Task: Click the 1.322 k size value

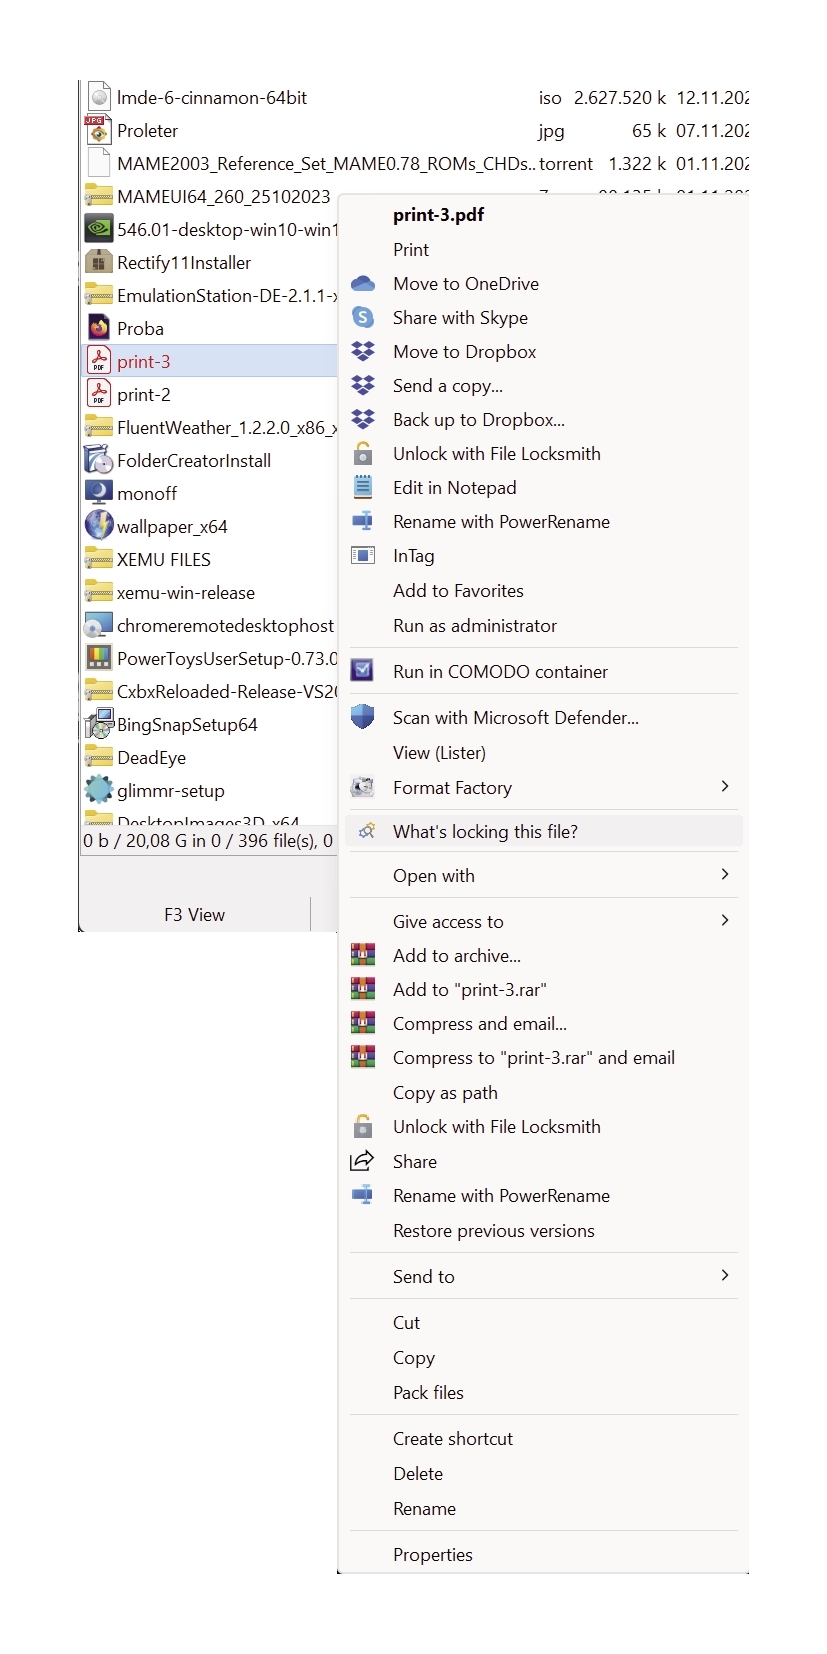Action: 637,164
